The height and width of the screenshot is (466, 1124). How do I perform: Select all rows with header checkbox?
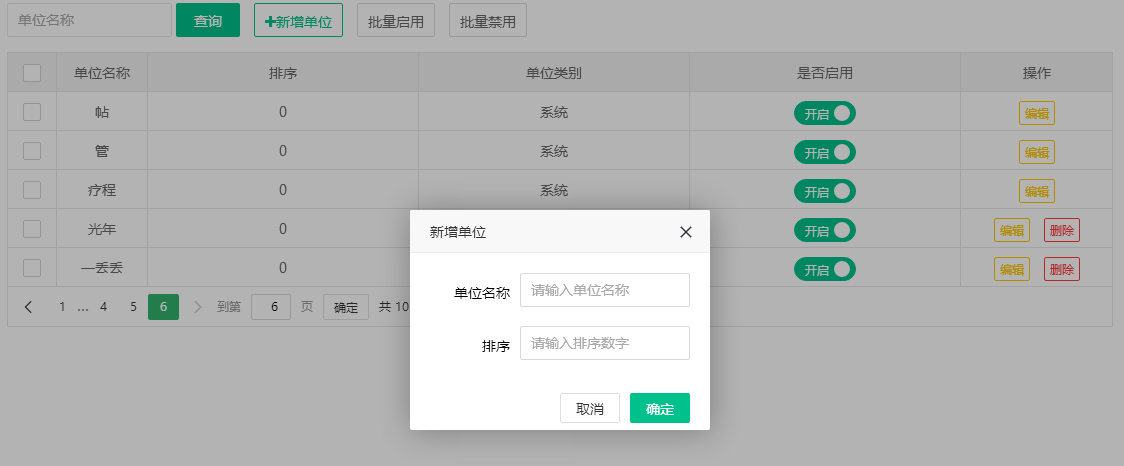32,73
